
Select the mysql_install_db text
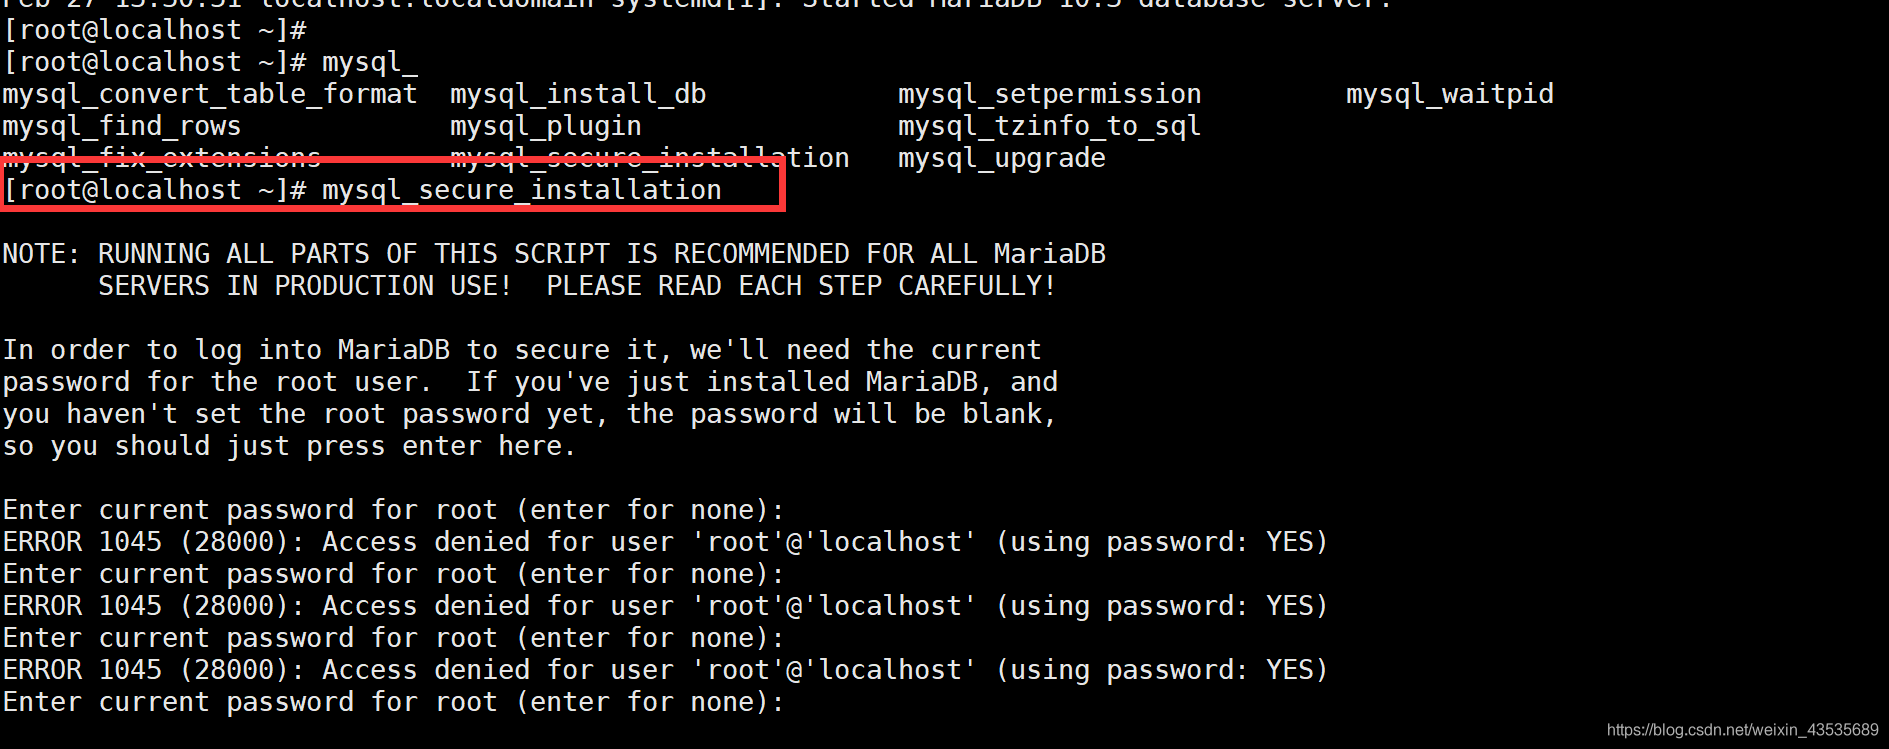(x=578, y=94)
